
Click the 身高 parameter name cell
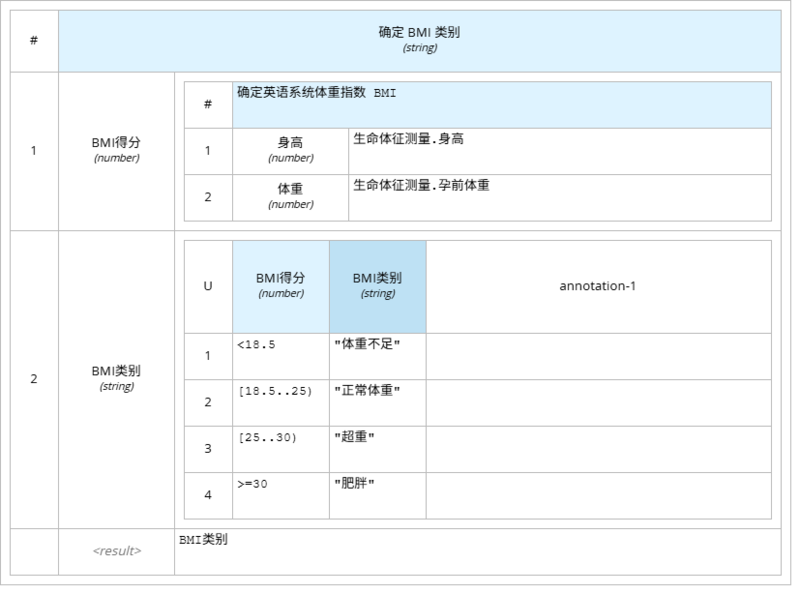(x=290, y=150)
